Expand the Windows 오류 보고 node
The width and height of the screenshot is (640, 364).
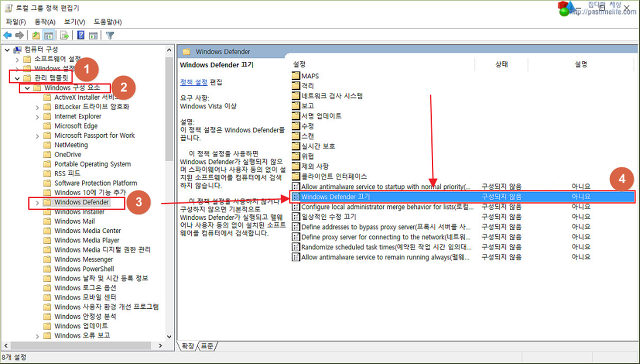pyautogui.click(x=37, y=336)
